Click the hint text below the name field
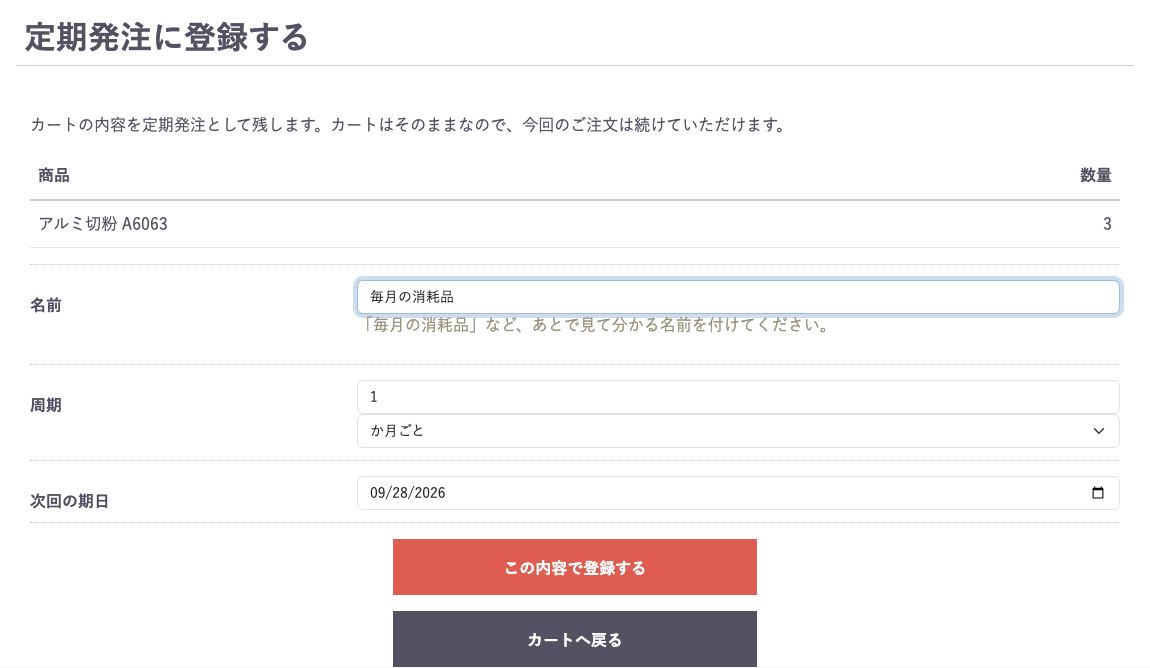1150x668 pixels. 595,325
